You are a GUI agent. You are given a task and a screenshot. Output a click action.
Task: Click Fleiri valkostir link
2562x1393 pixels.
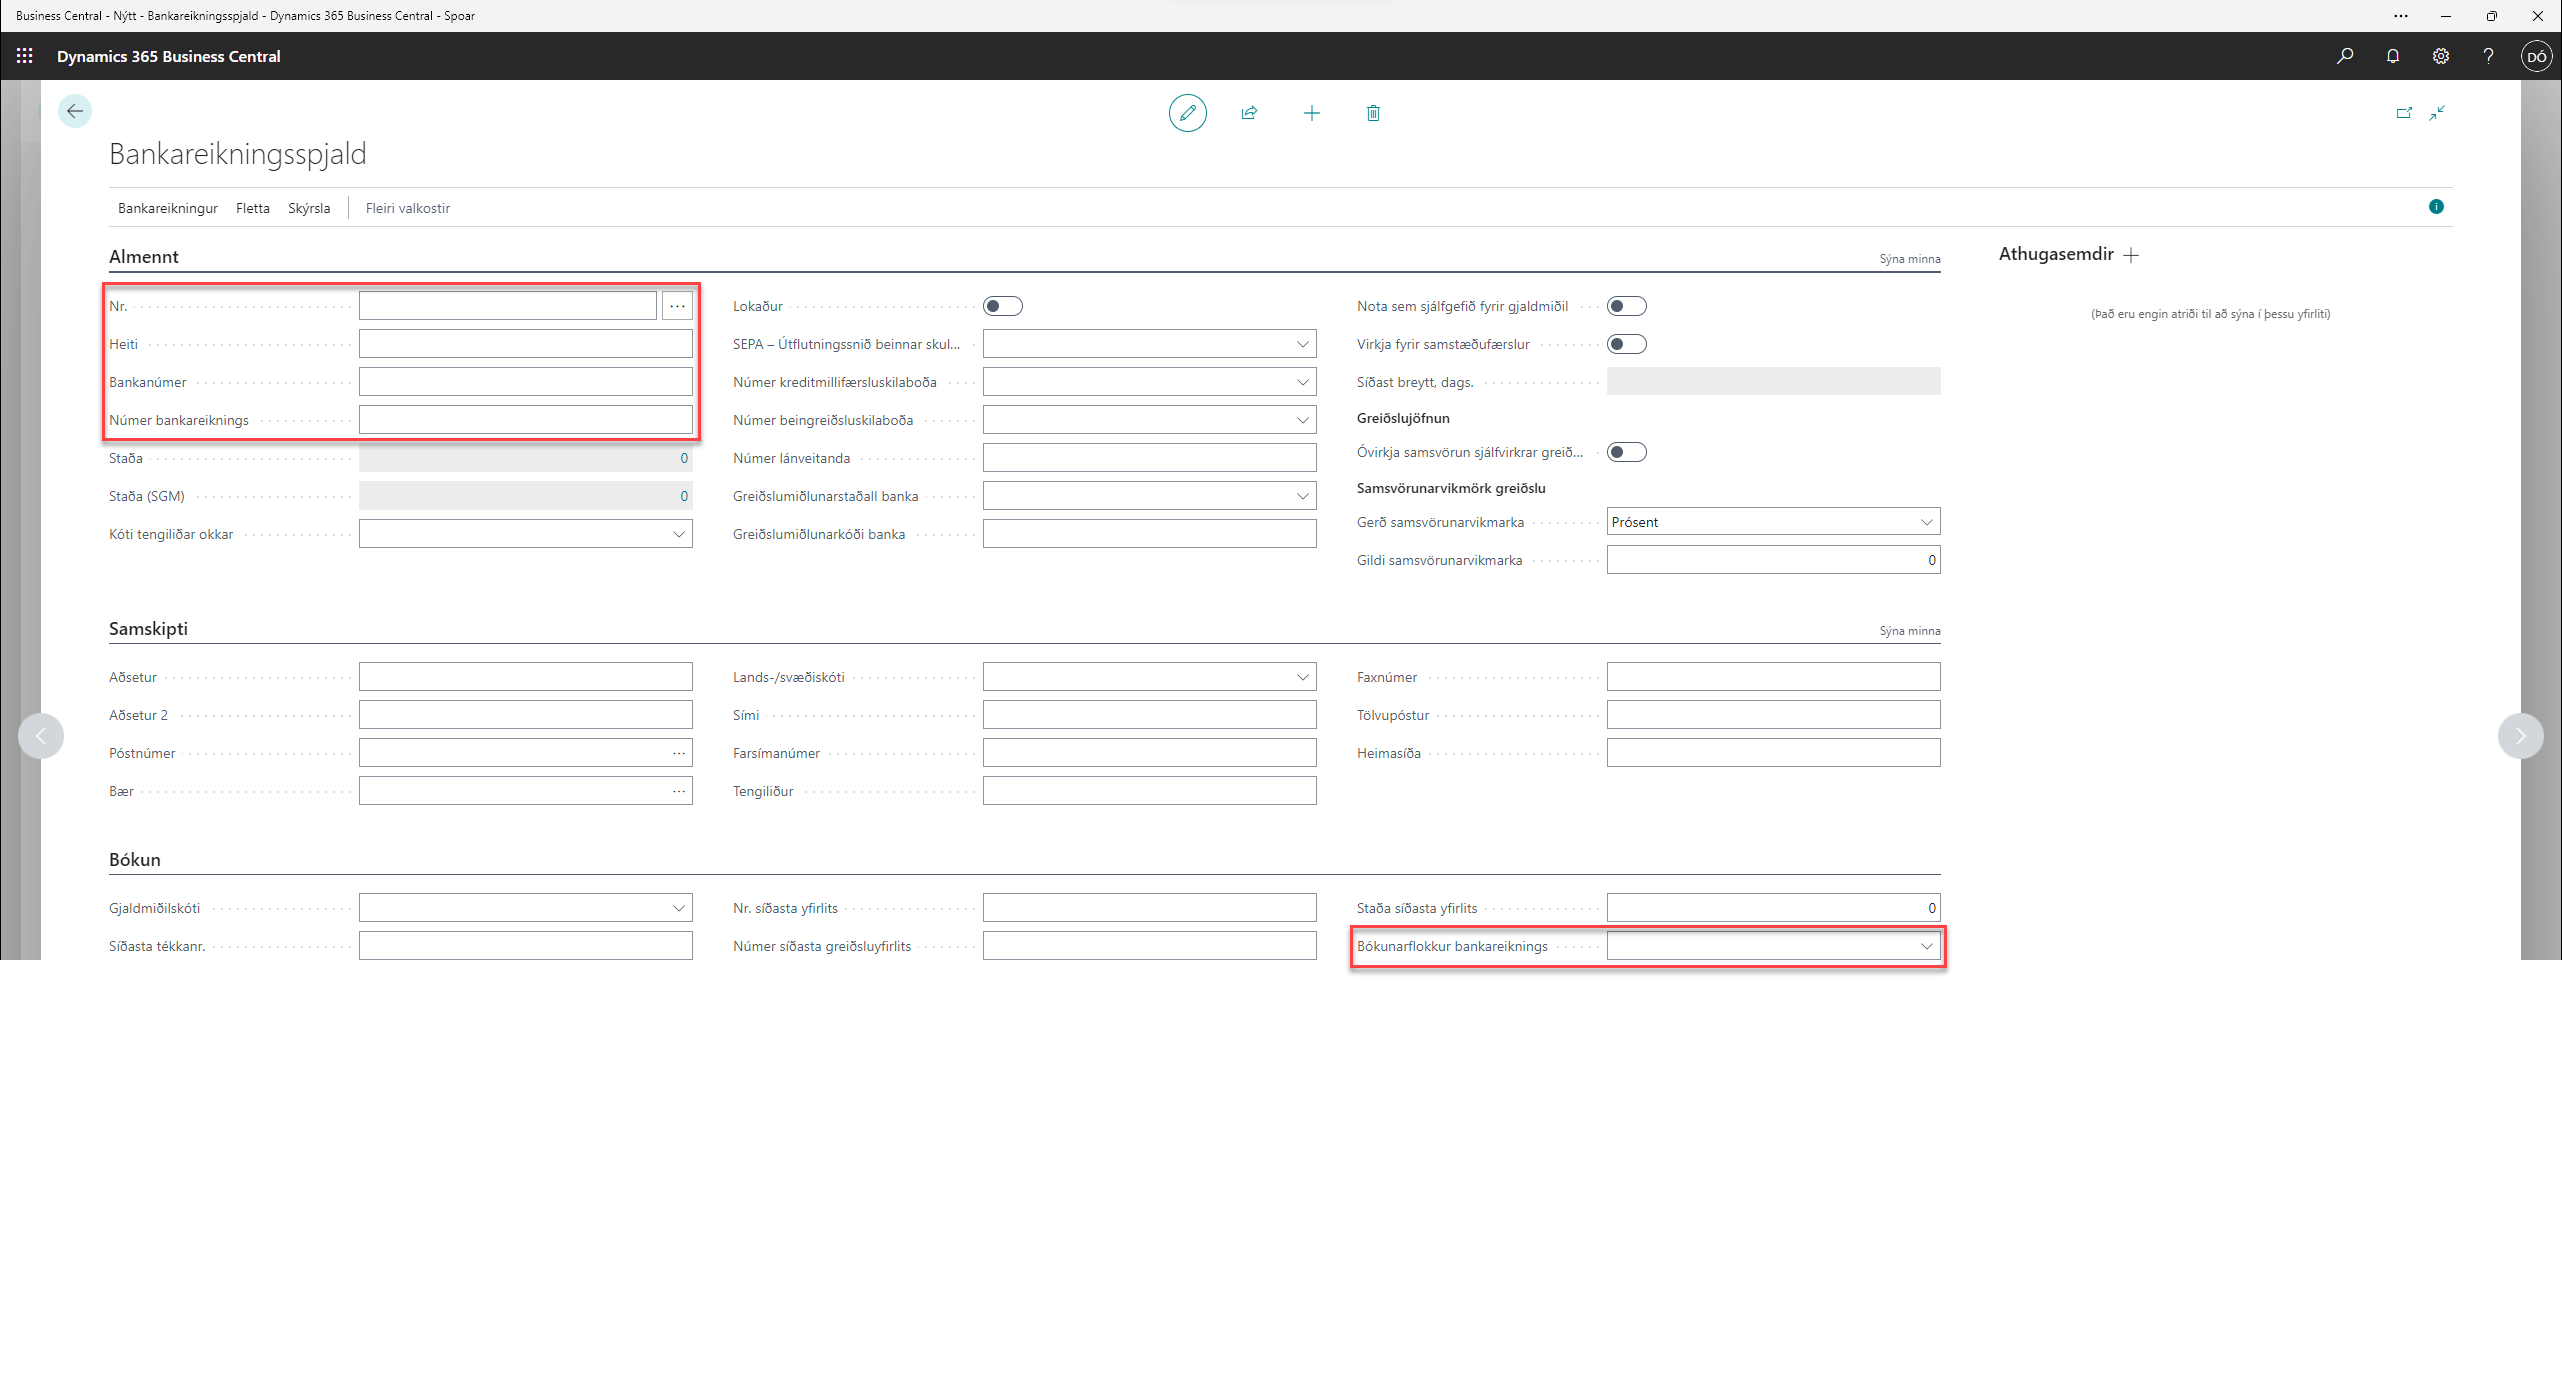pyautogui.click(x=407, y=208)
